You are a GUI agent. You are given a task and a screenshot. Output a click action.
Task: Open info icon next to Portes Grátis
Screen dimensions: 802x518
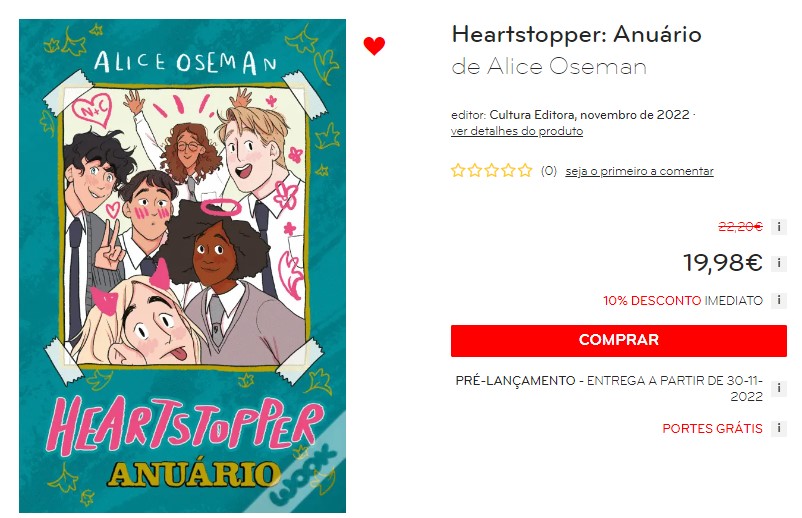(778, 428)
